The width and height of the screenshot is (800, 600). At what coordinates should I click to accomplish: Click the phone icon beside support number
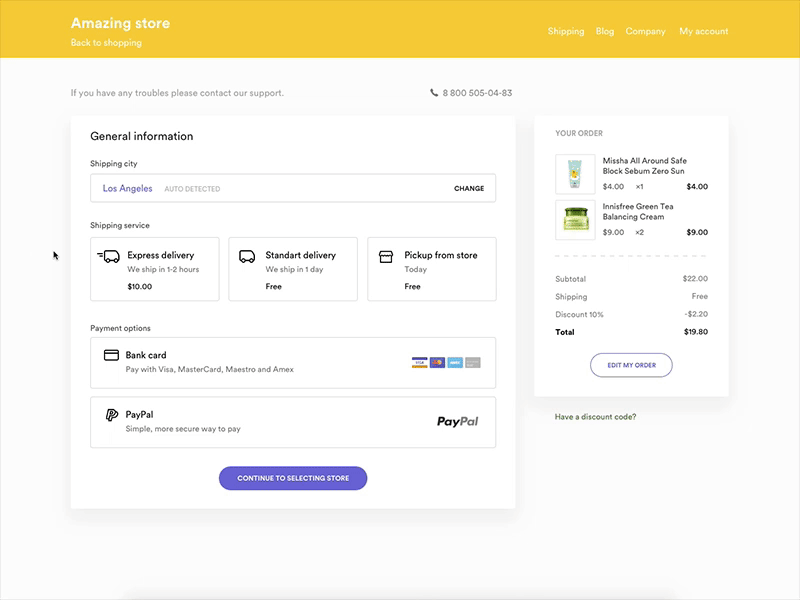(434, 93)
